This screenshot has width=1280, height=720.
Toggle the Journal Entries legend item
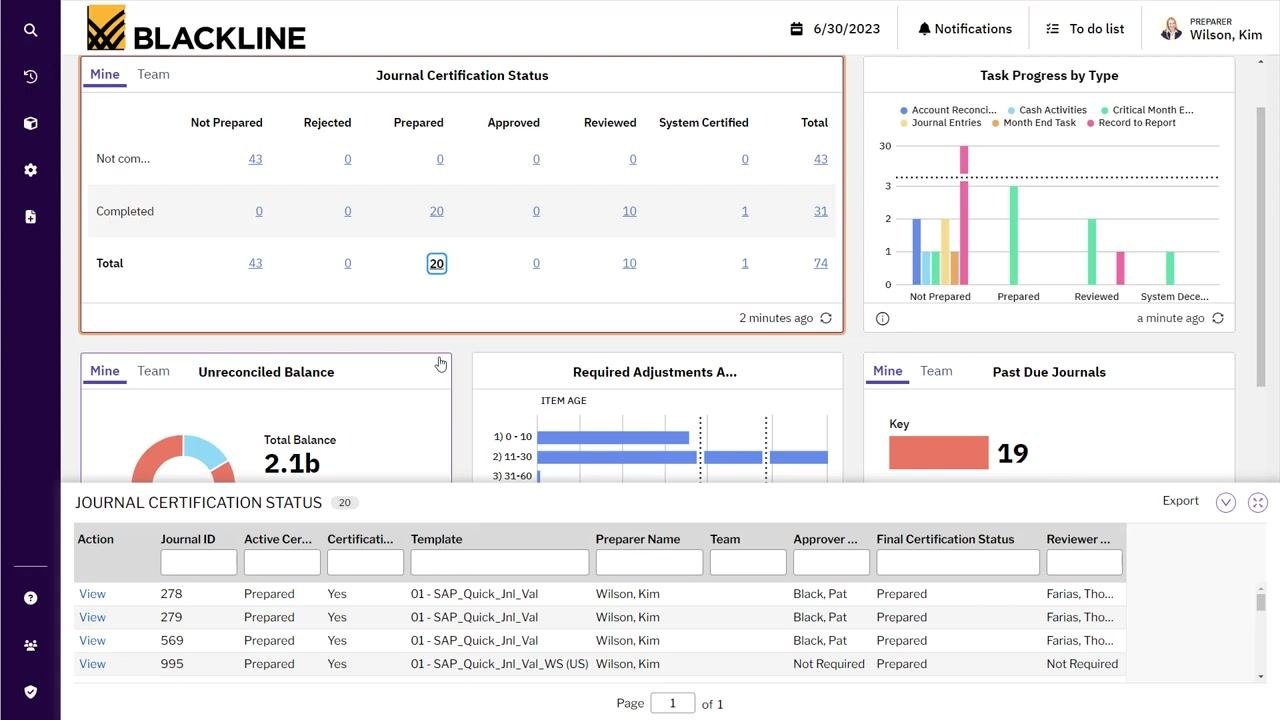point(941,123)
